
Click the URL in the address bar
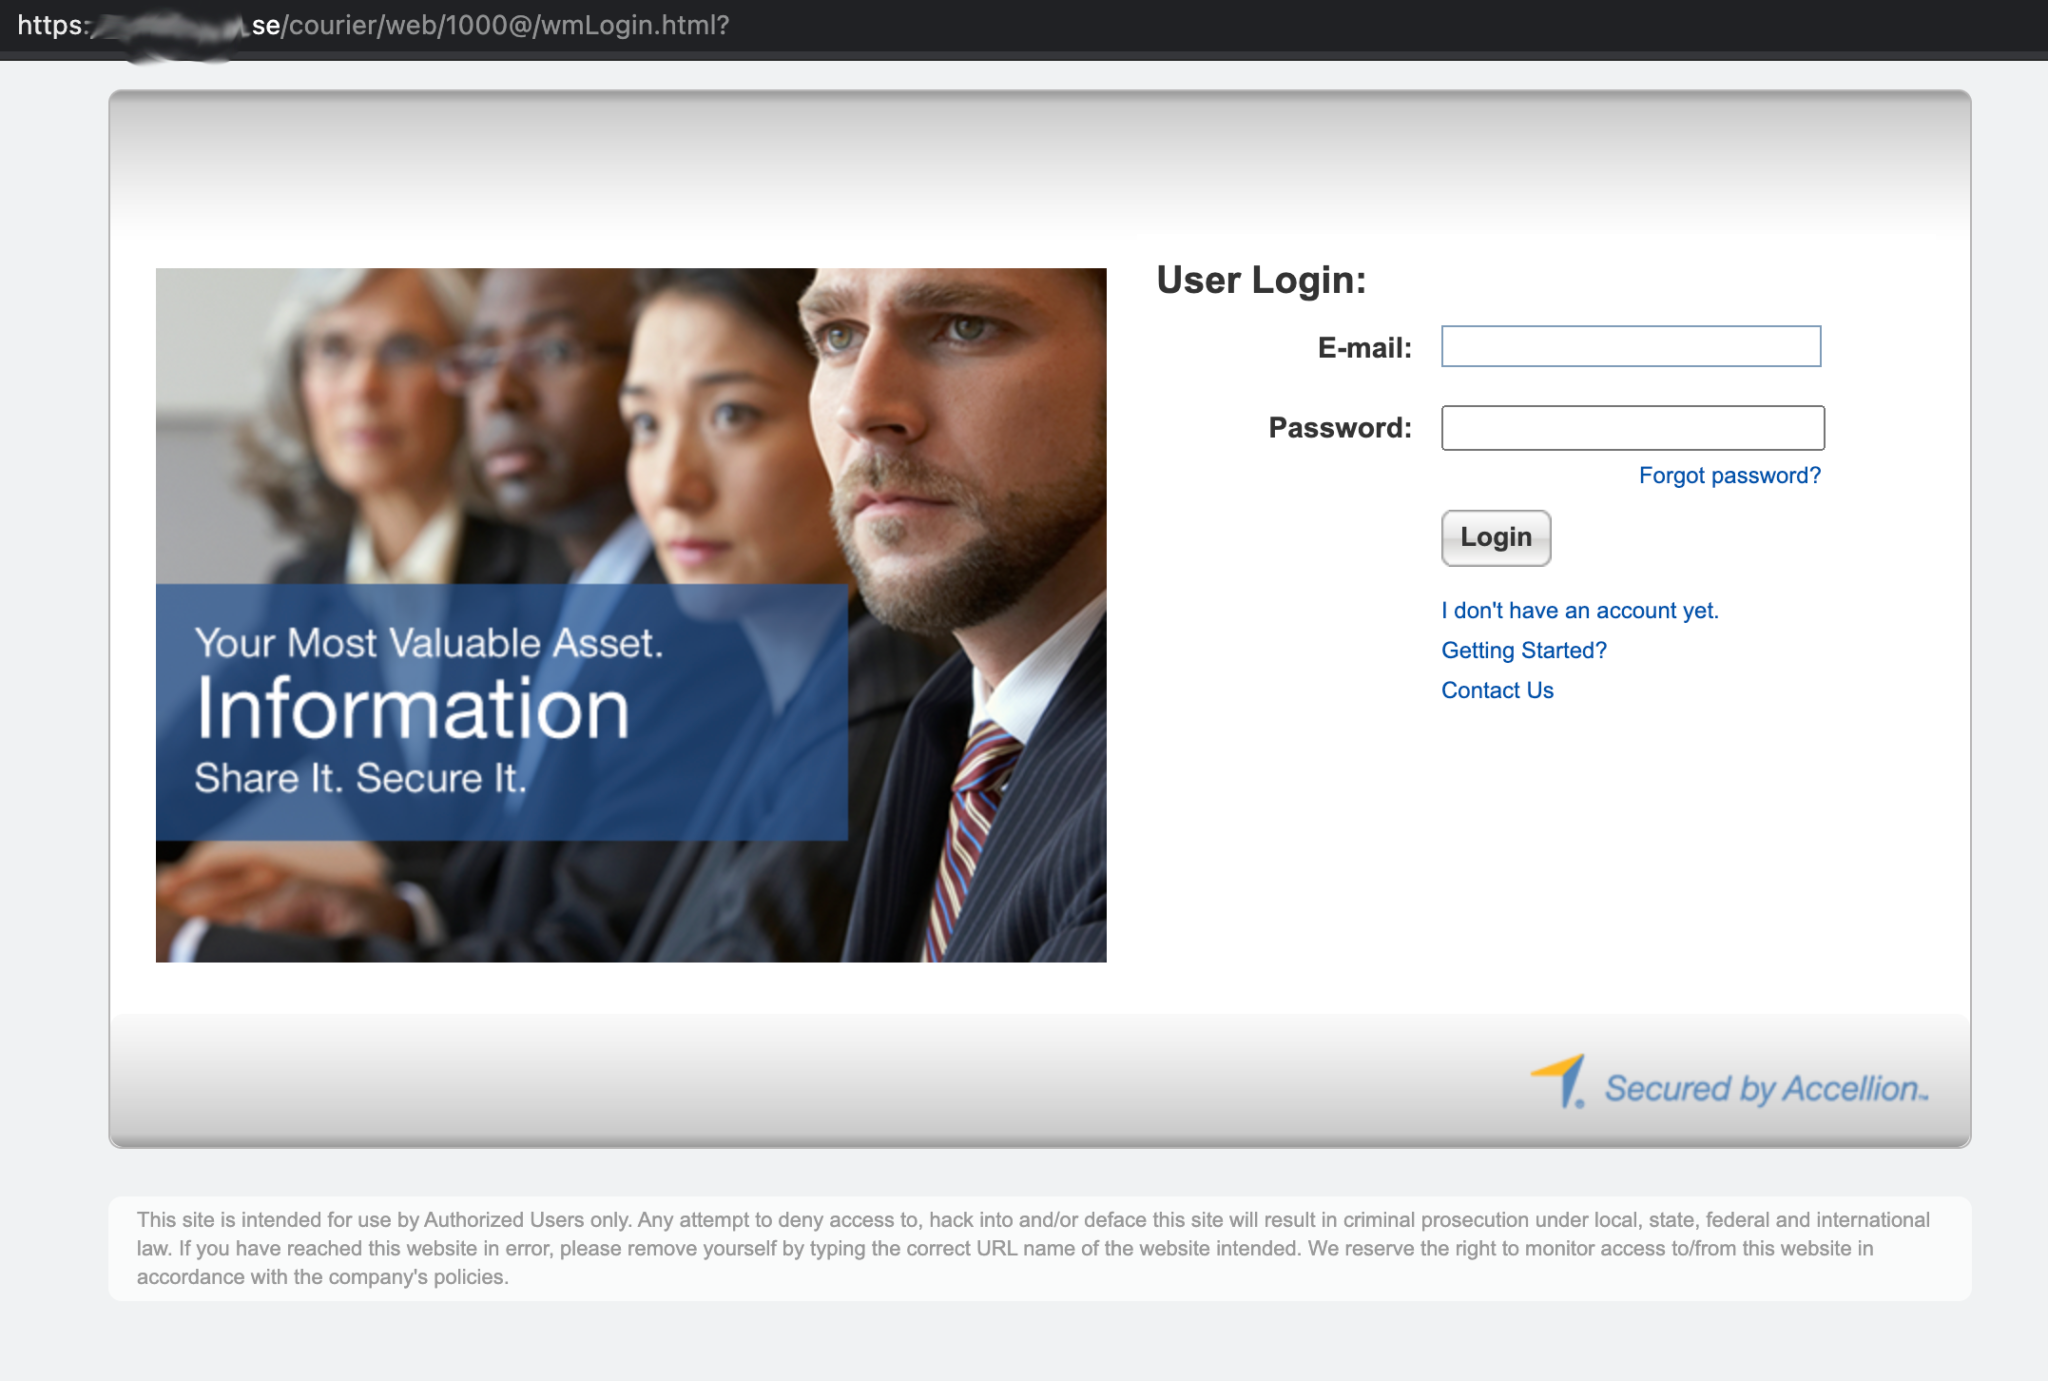[400, 25]
